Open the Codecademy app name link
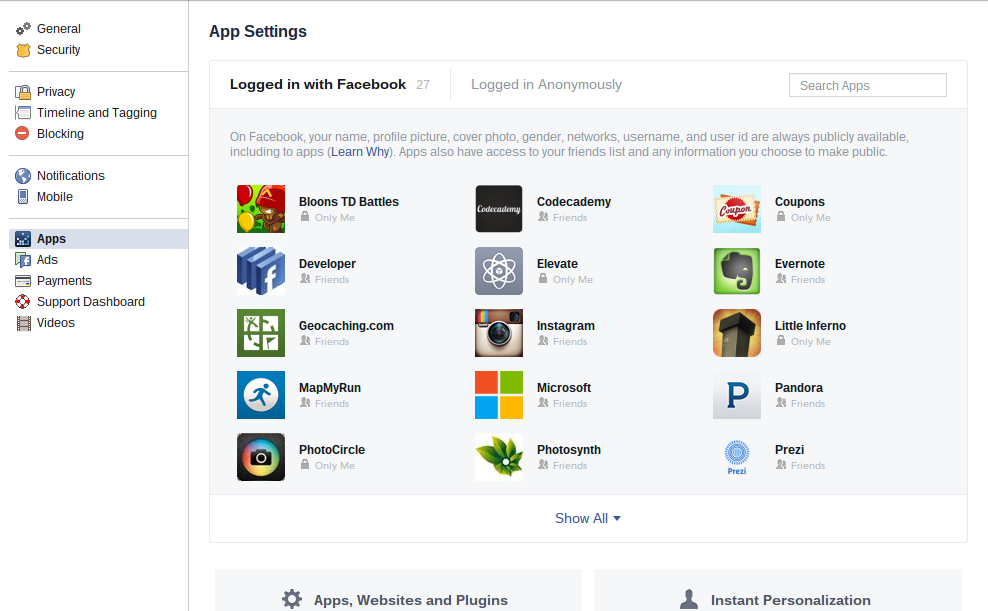Viewport: 988px width, 611px height. pos(574,202)
